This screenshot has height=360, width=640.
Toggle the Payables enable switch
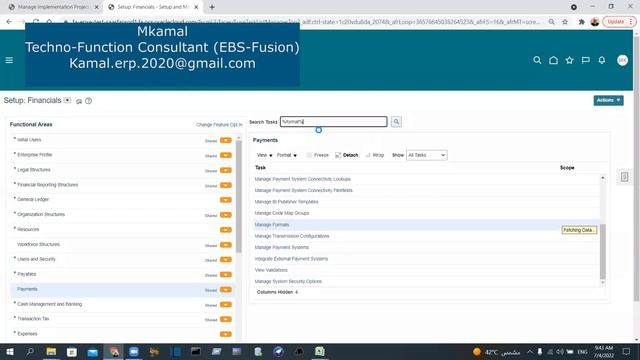pos(226,275)
